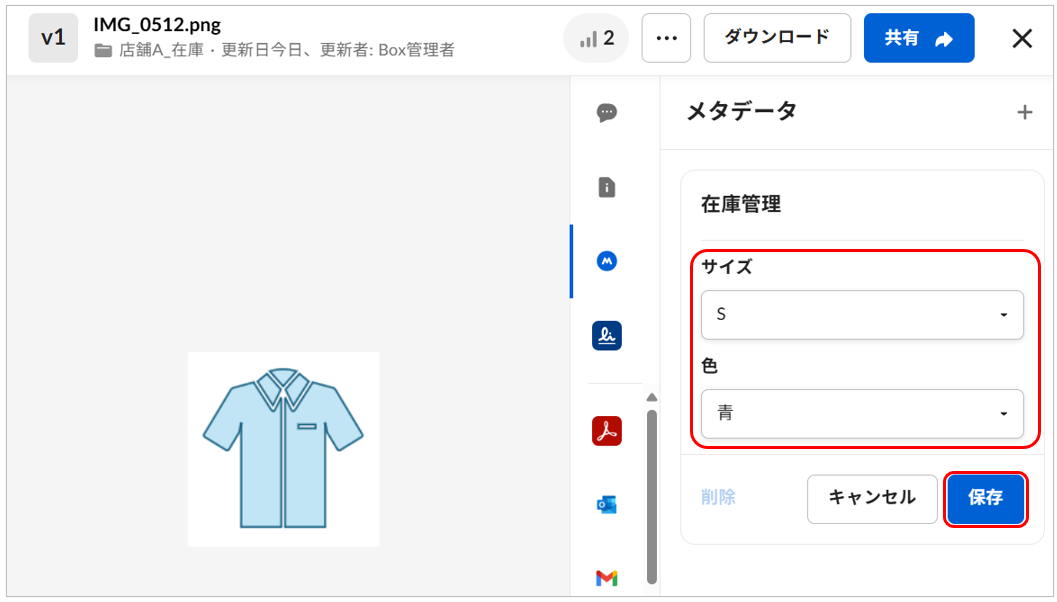Open the サイズ dropdown showing S

tap(862, 315)
